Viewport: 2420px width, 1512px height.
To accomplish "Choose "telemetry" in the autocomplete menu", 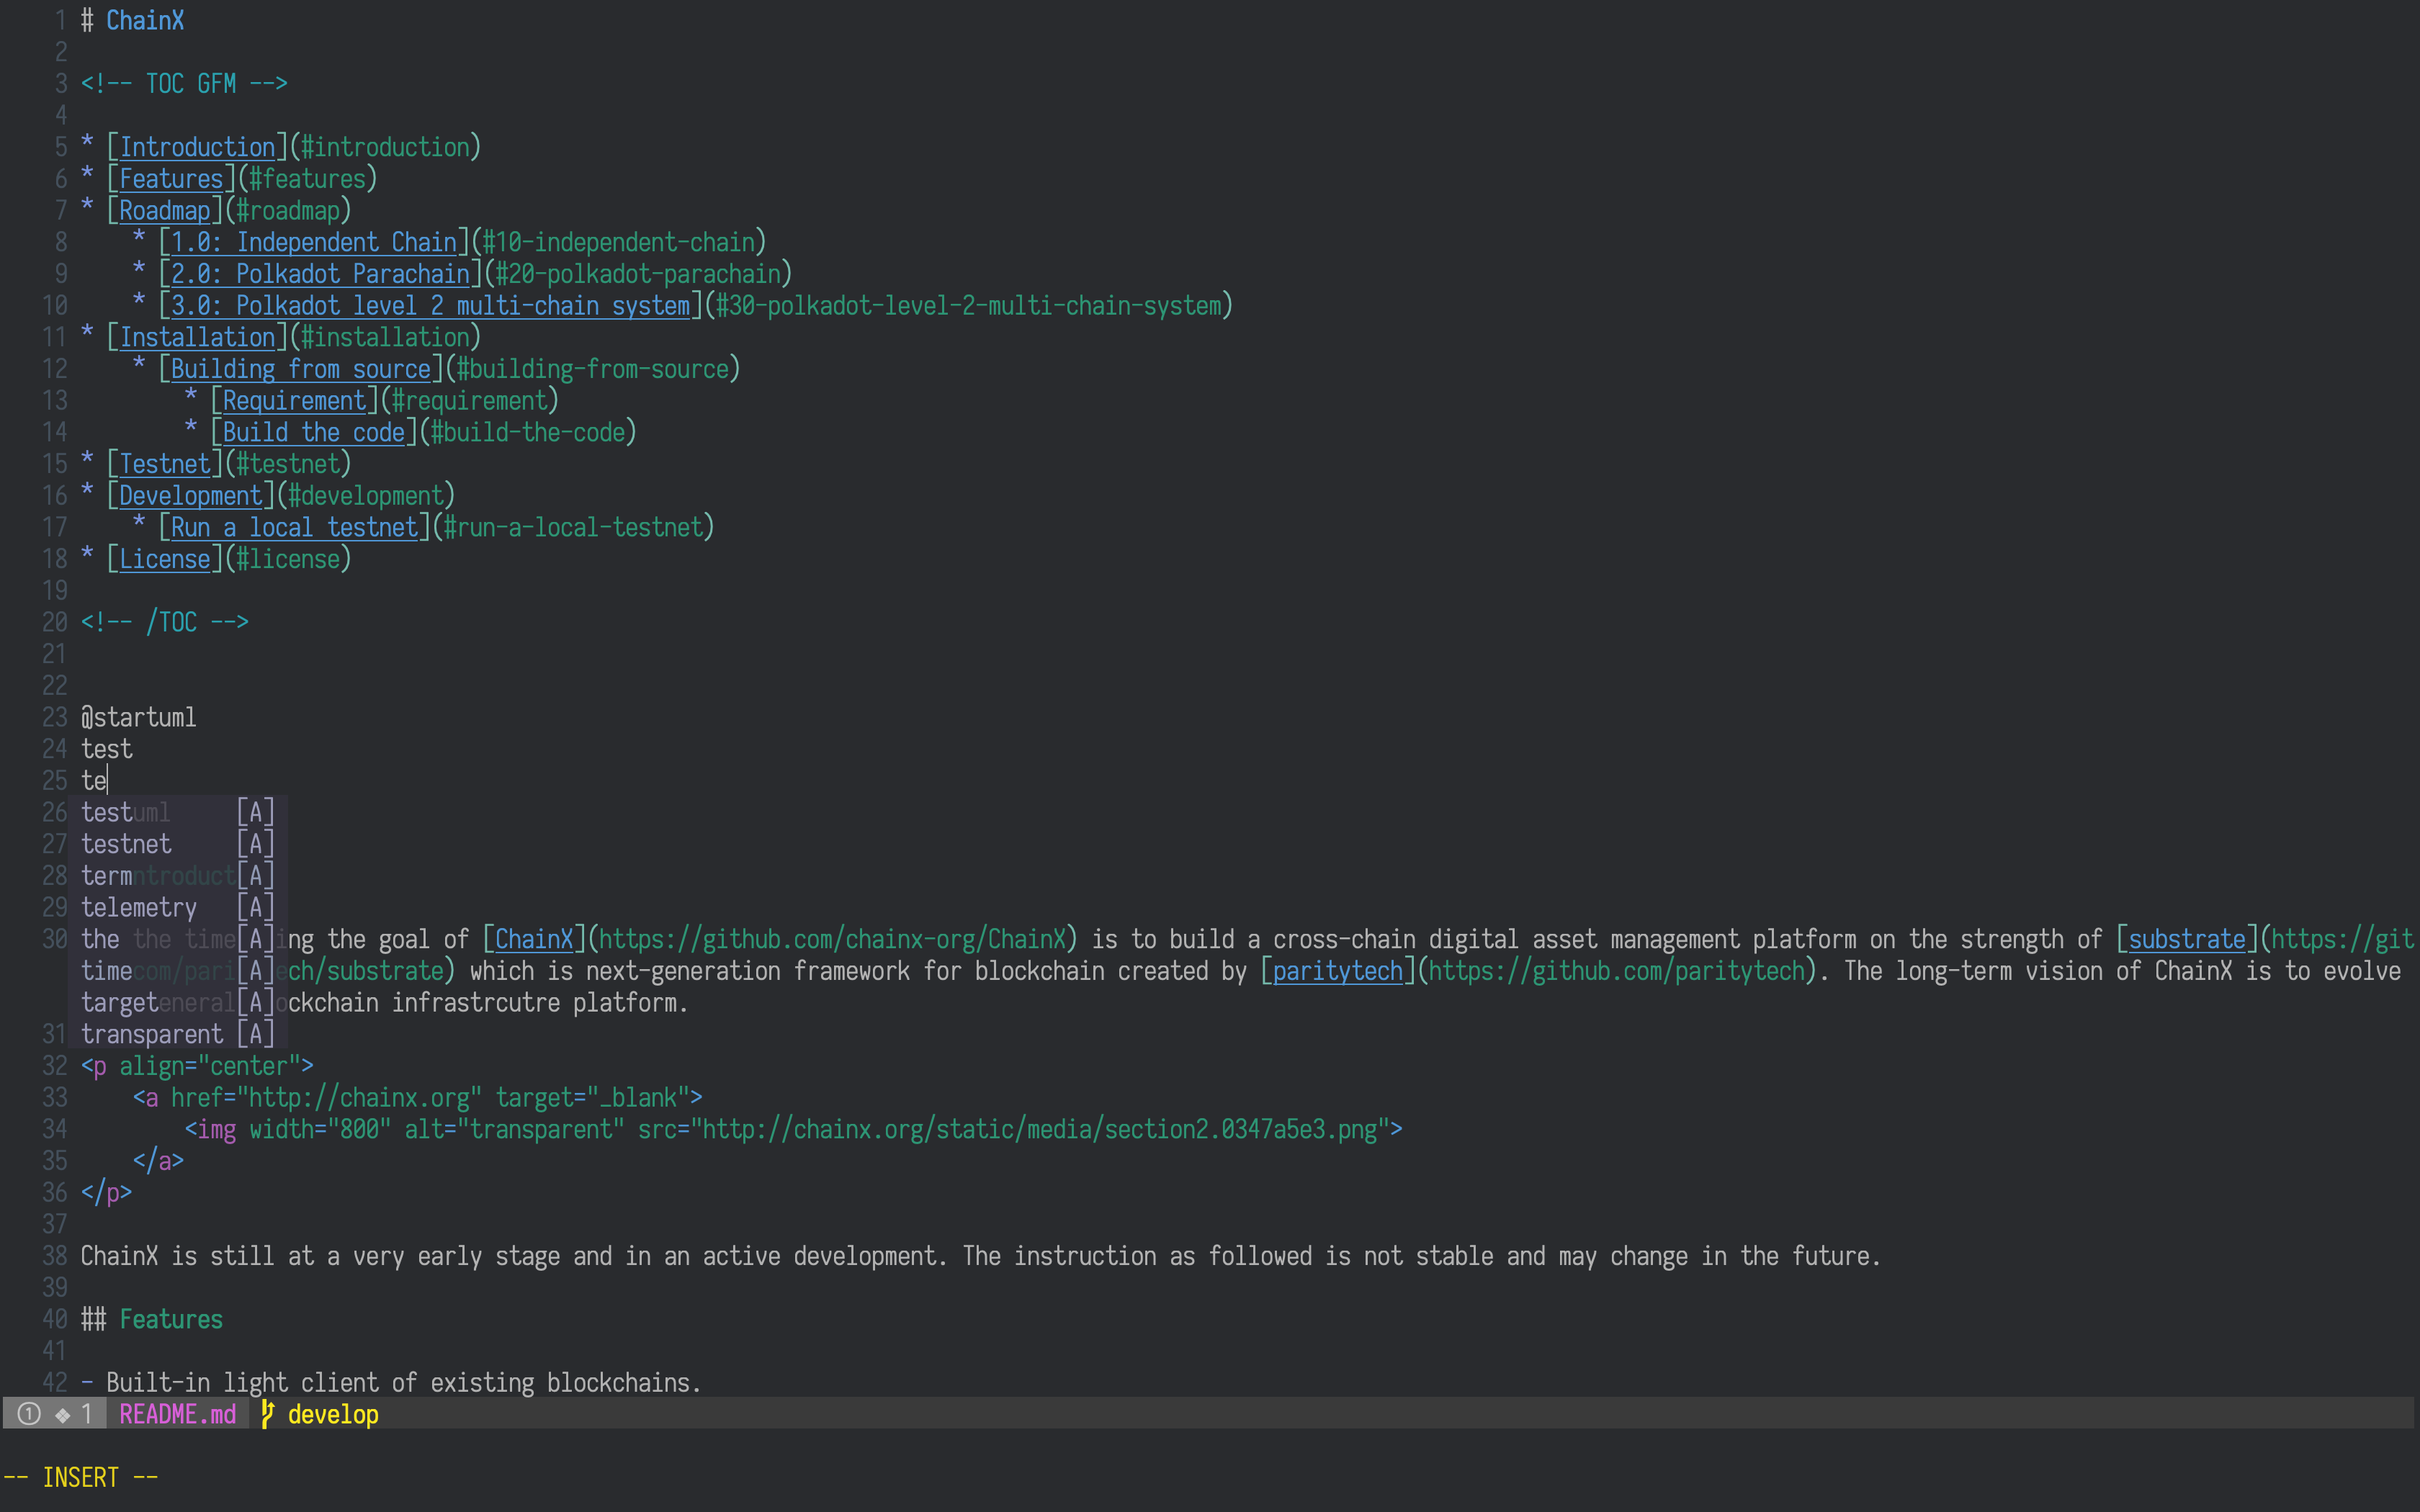I will [139, 907].
